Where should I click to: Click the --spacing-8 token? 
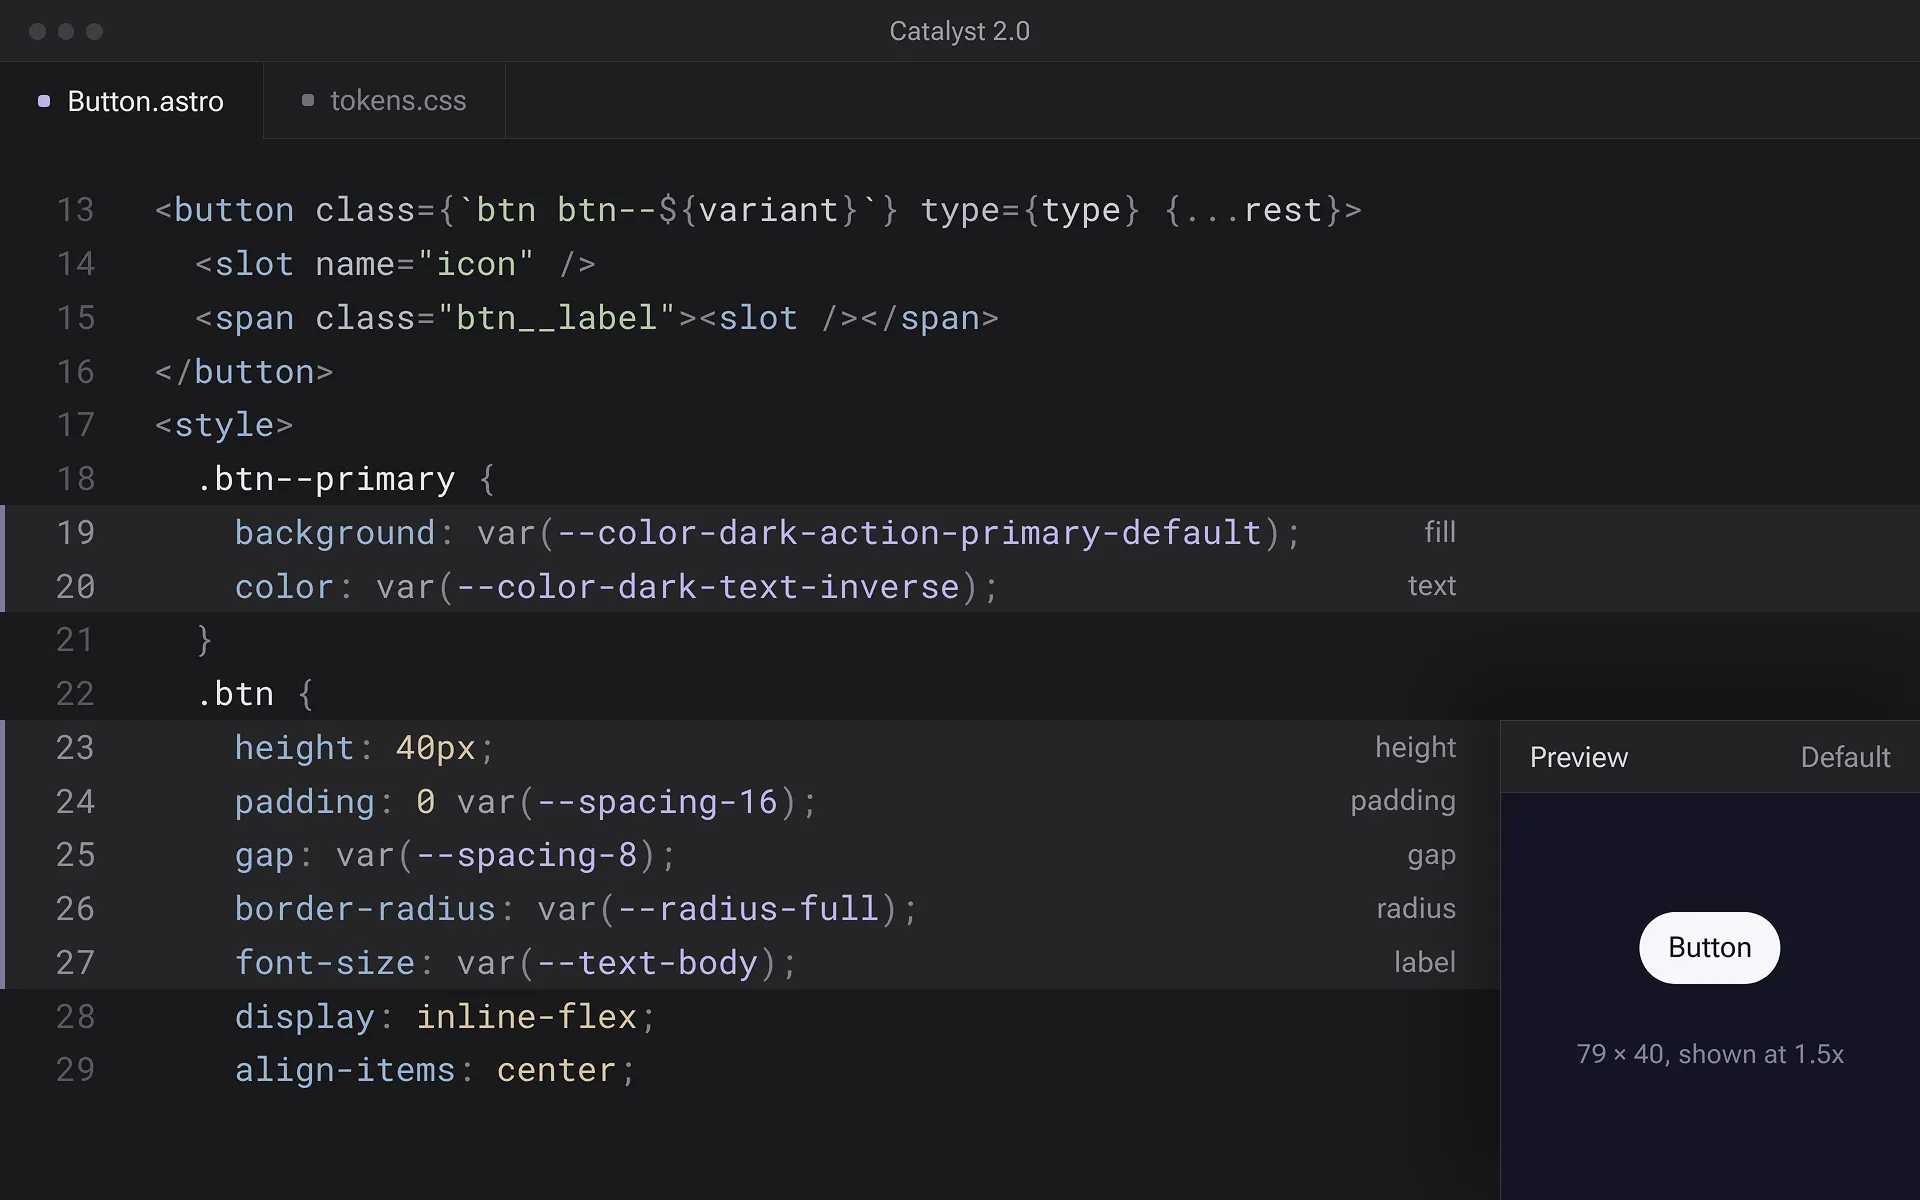tap(527, 855)
